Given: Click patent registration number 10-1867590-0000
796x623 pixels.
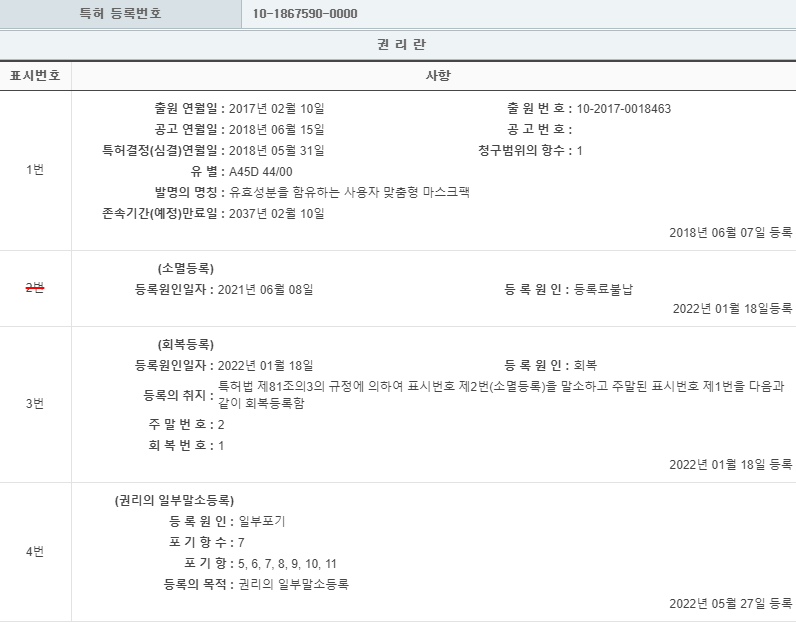Looking at the screenshot, I should (305, 14).
